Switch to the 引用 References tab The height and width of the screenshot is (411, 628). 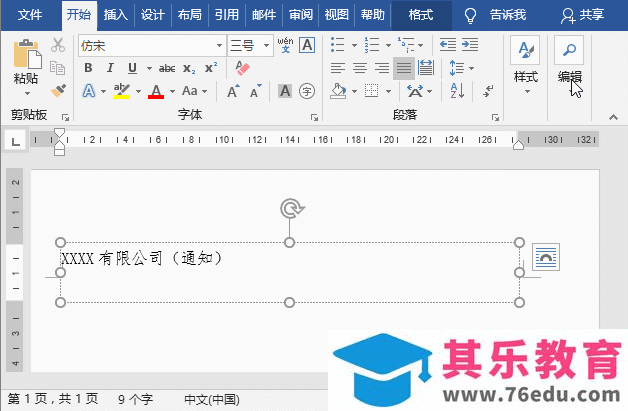point(226,15)
